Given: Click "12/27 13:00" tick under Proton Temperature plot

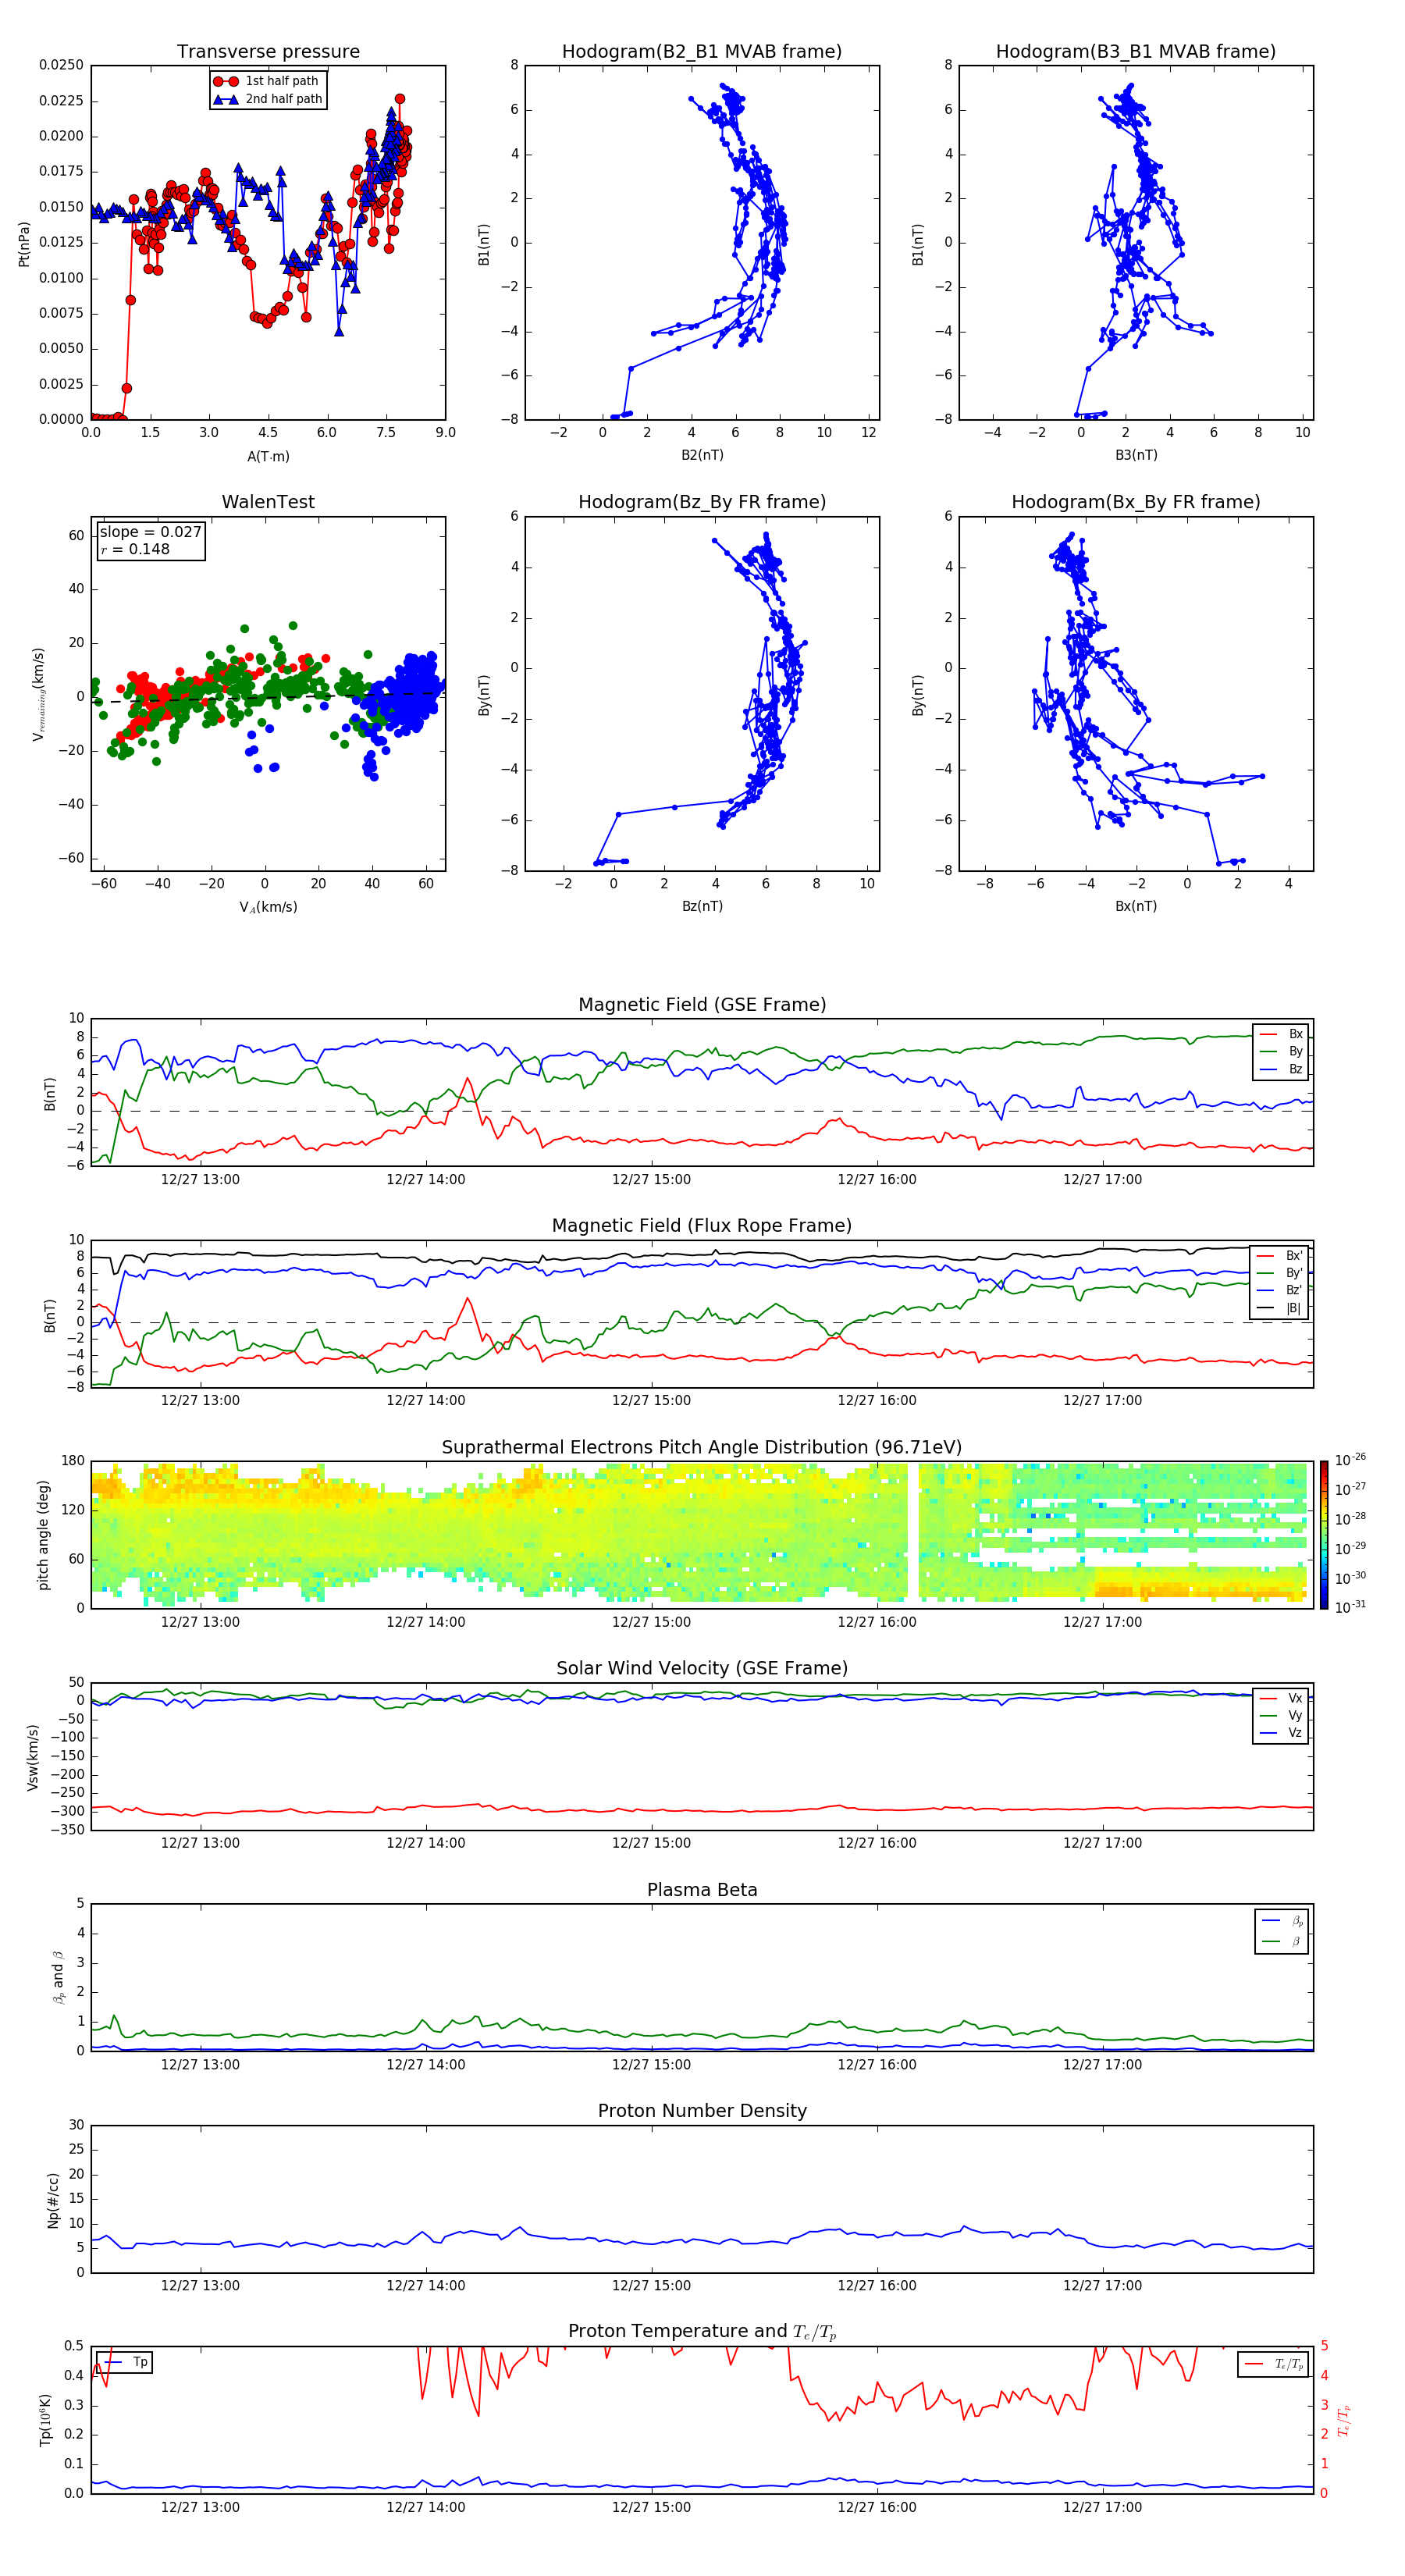Looking at the screenshot, I should pos(200,2508).
